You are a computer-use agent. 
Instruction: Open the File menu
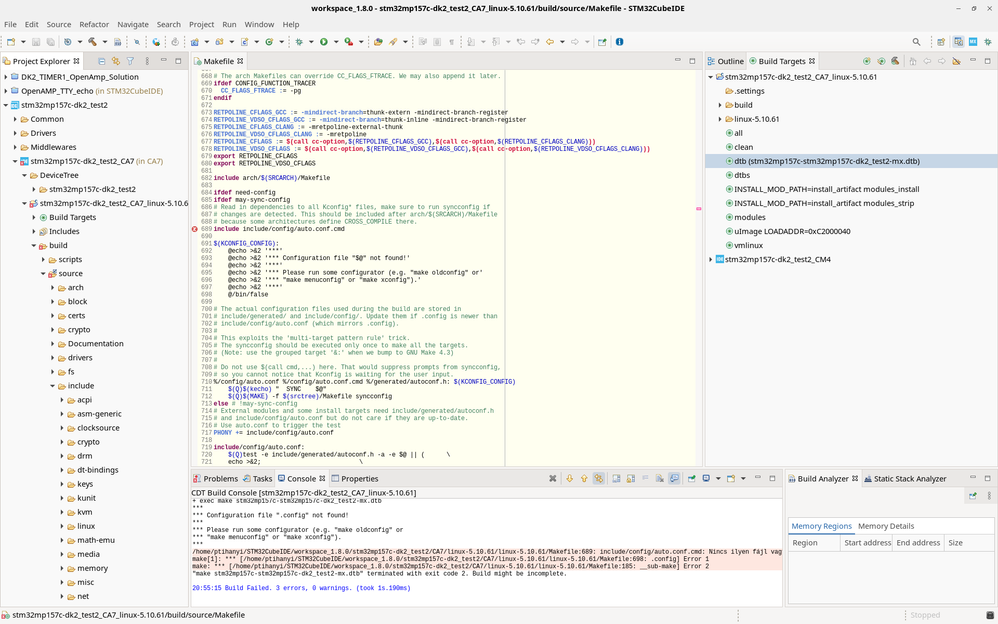10,24
